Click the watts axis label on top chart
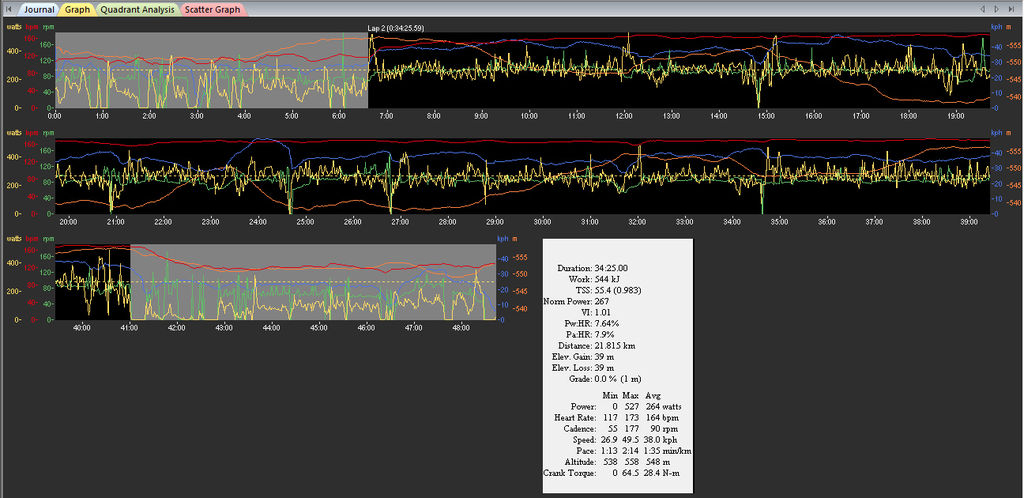 pos(13,28)
